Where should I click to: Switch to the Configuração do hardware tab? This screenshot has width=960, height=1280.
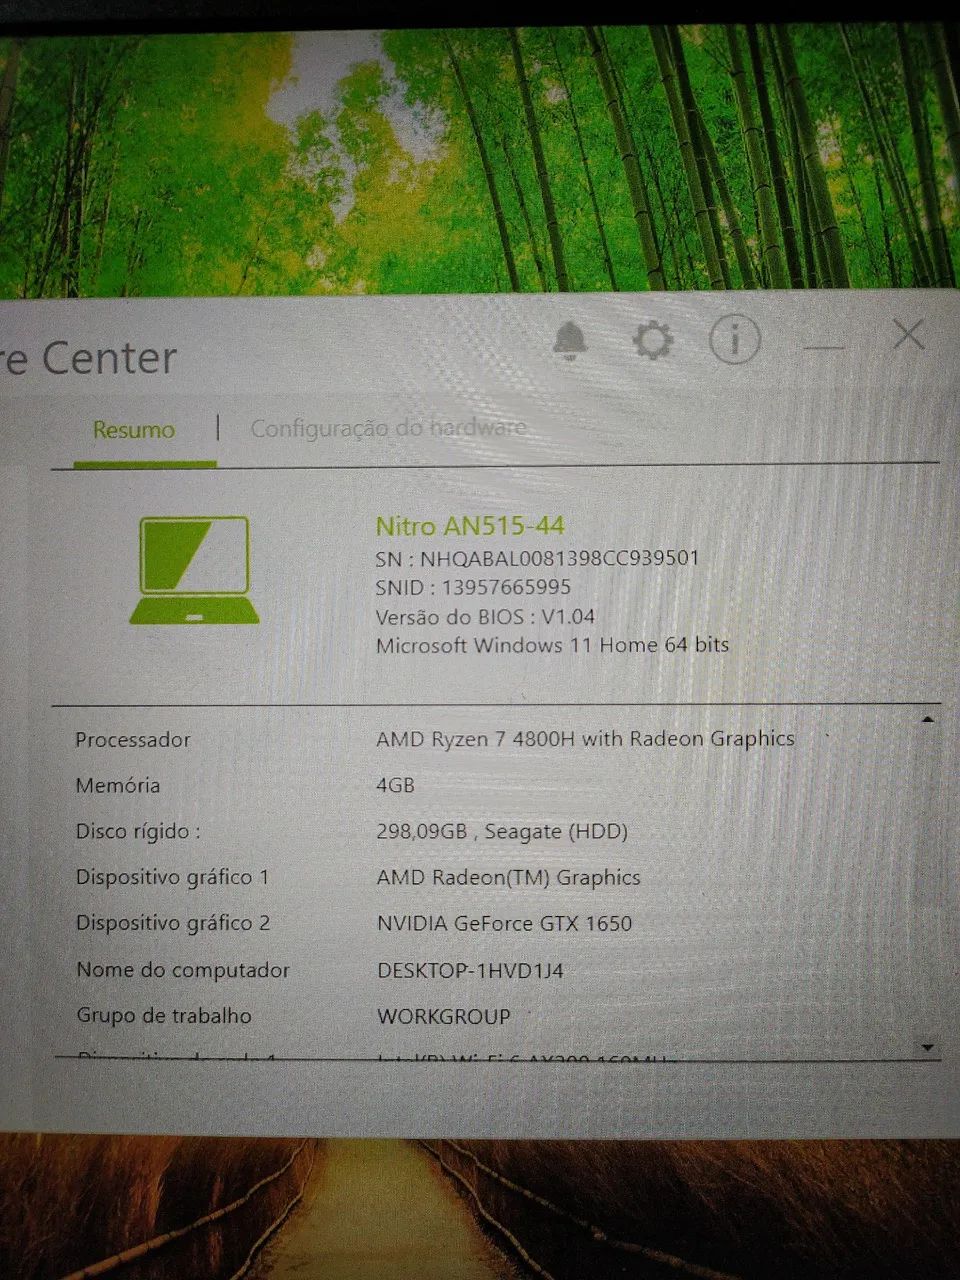tap(390, 428)
